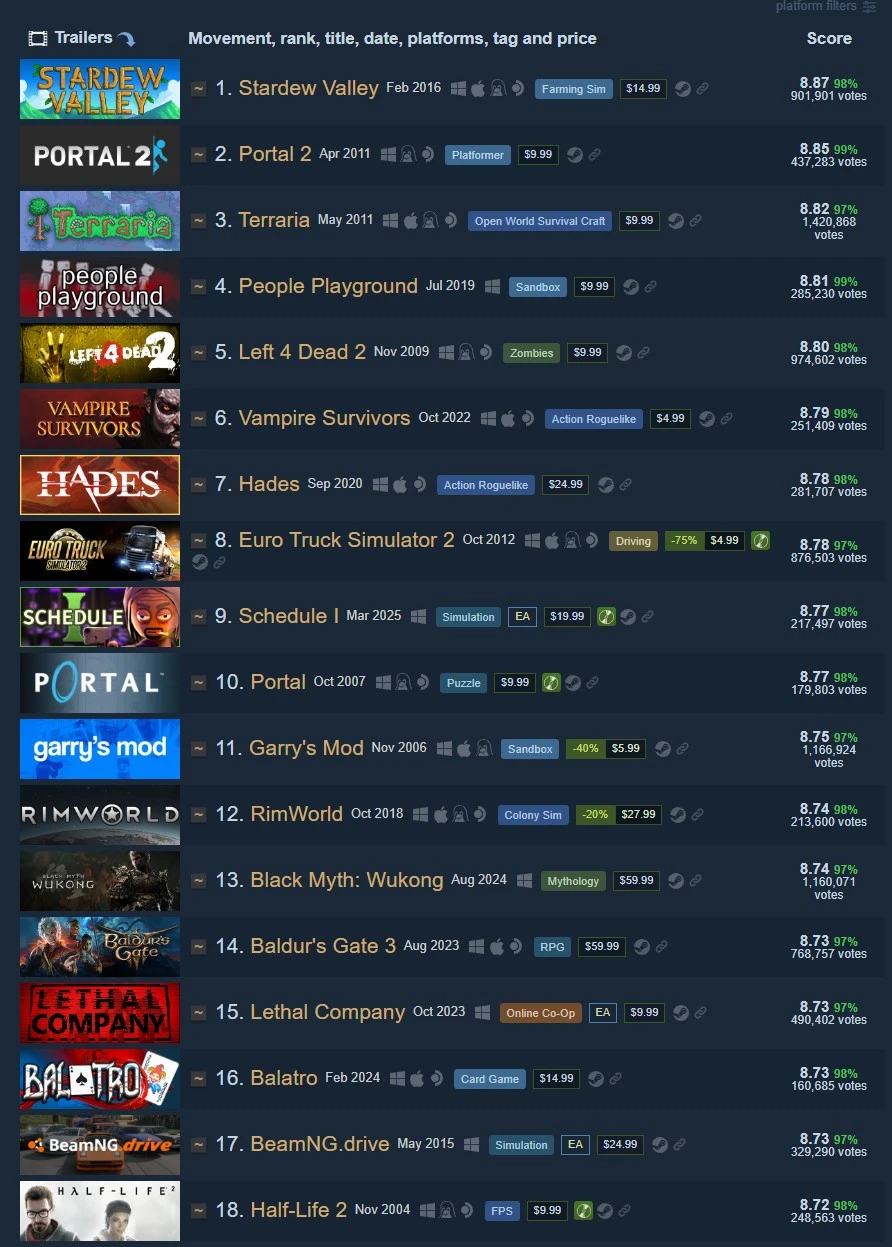This screenshot has width=892, height=1247.
Task: Open the Black Myth: Wukong title link
Action: tap(347, 880)
